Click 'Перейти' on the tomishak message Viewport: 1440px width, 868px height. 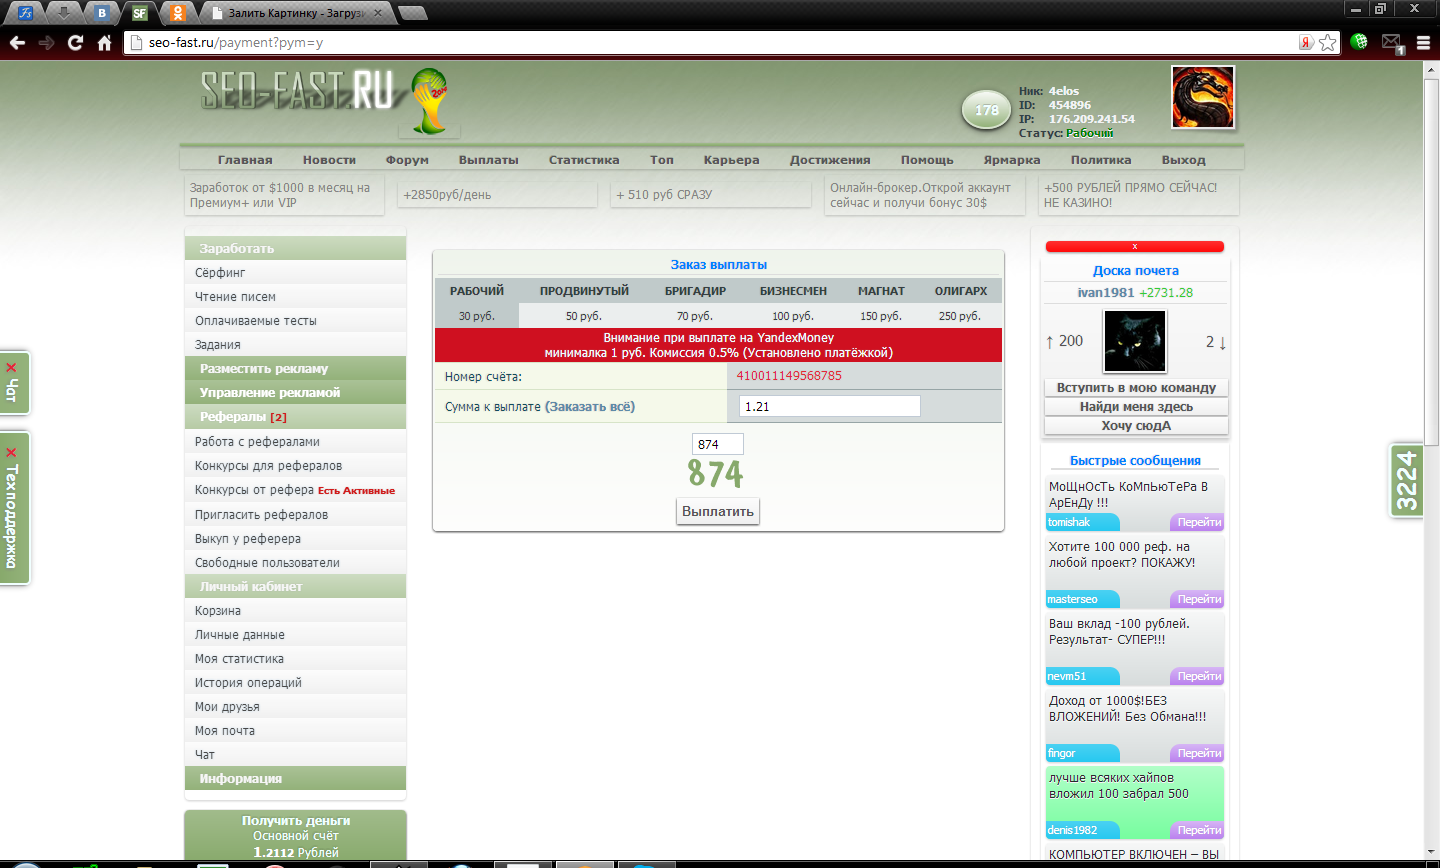pyautogui.click(x=1198, y=523)
